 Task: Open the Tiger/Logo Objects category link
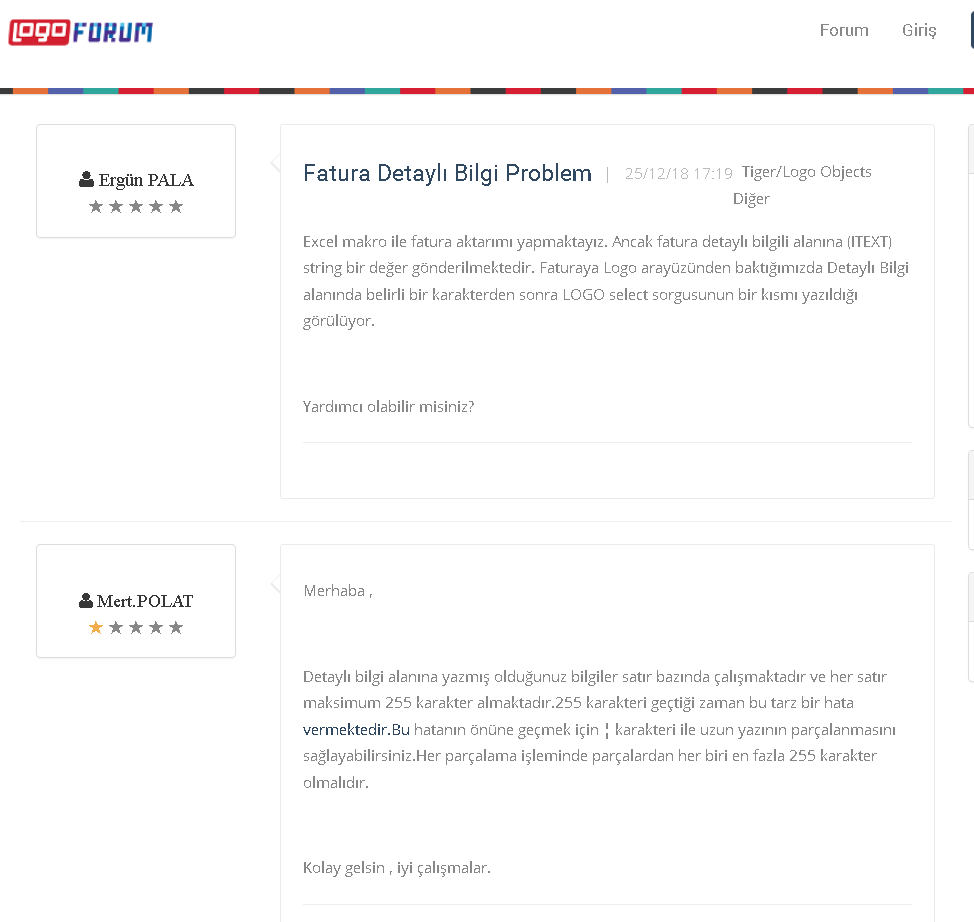pos(806,172)
